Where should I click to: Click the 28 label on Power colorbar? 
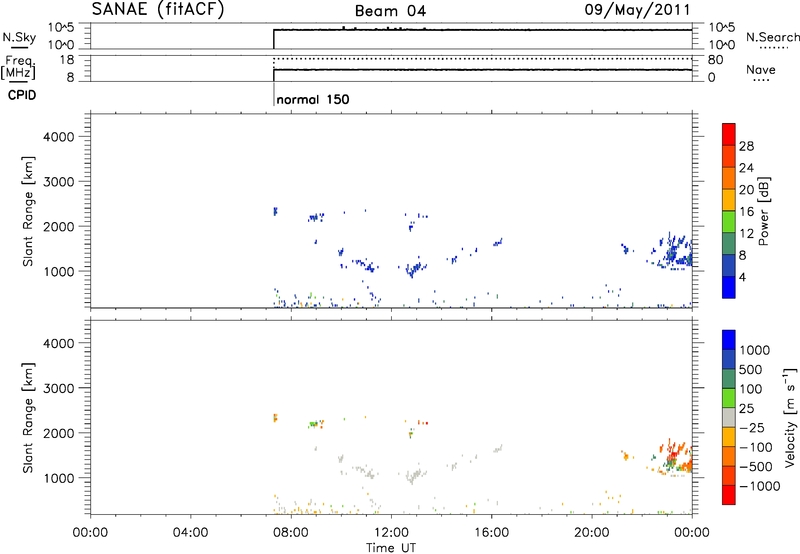(746, 146)
